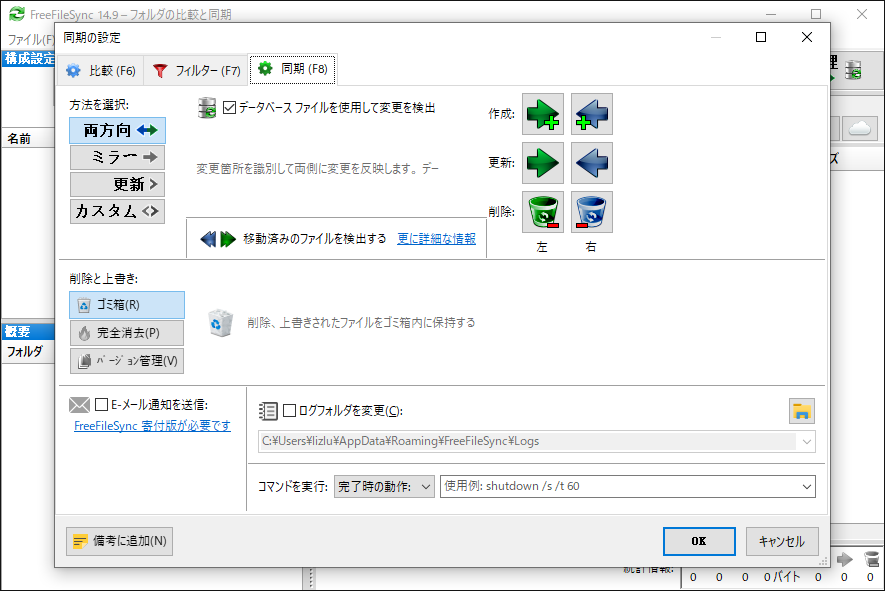Expand the command history dropdown arrow
Screen dimensions: 885x591
click(807, 487)
